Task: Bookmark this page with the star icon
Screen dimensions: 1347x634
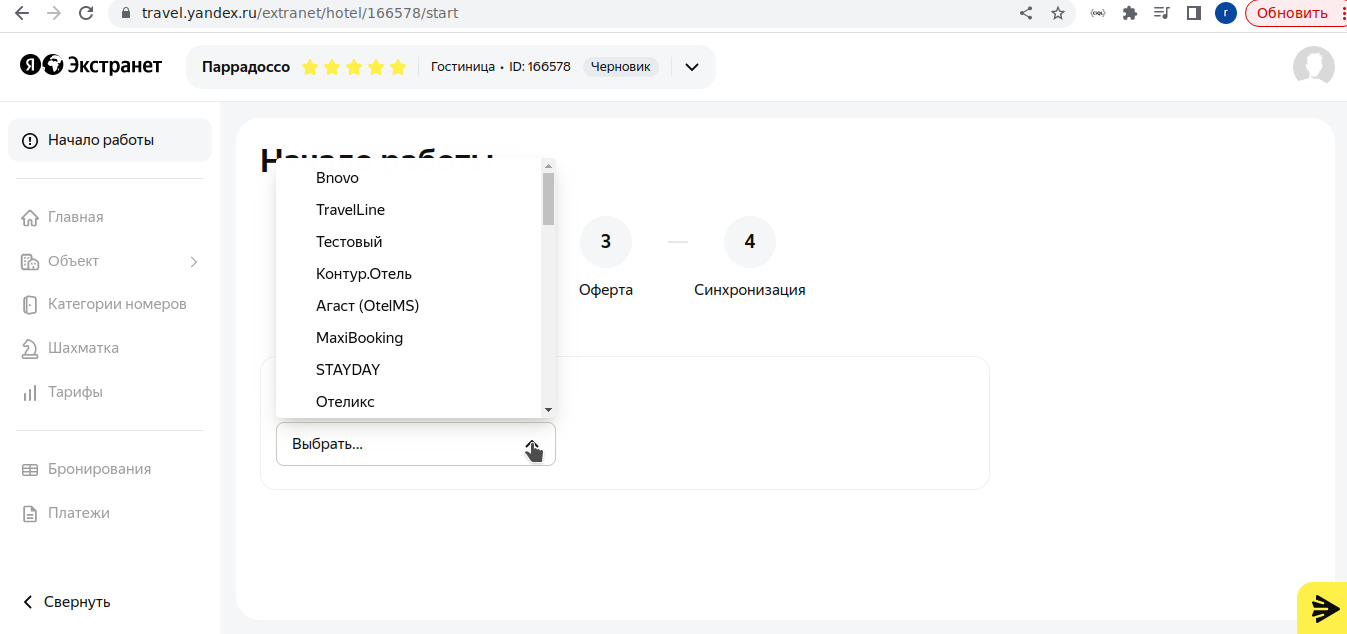Action: pos(1058,14)
